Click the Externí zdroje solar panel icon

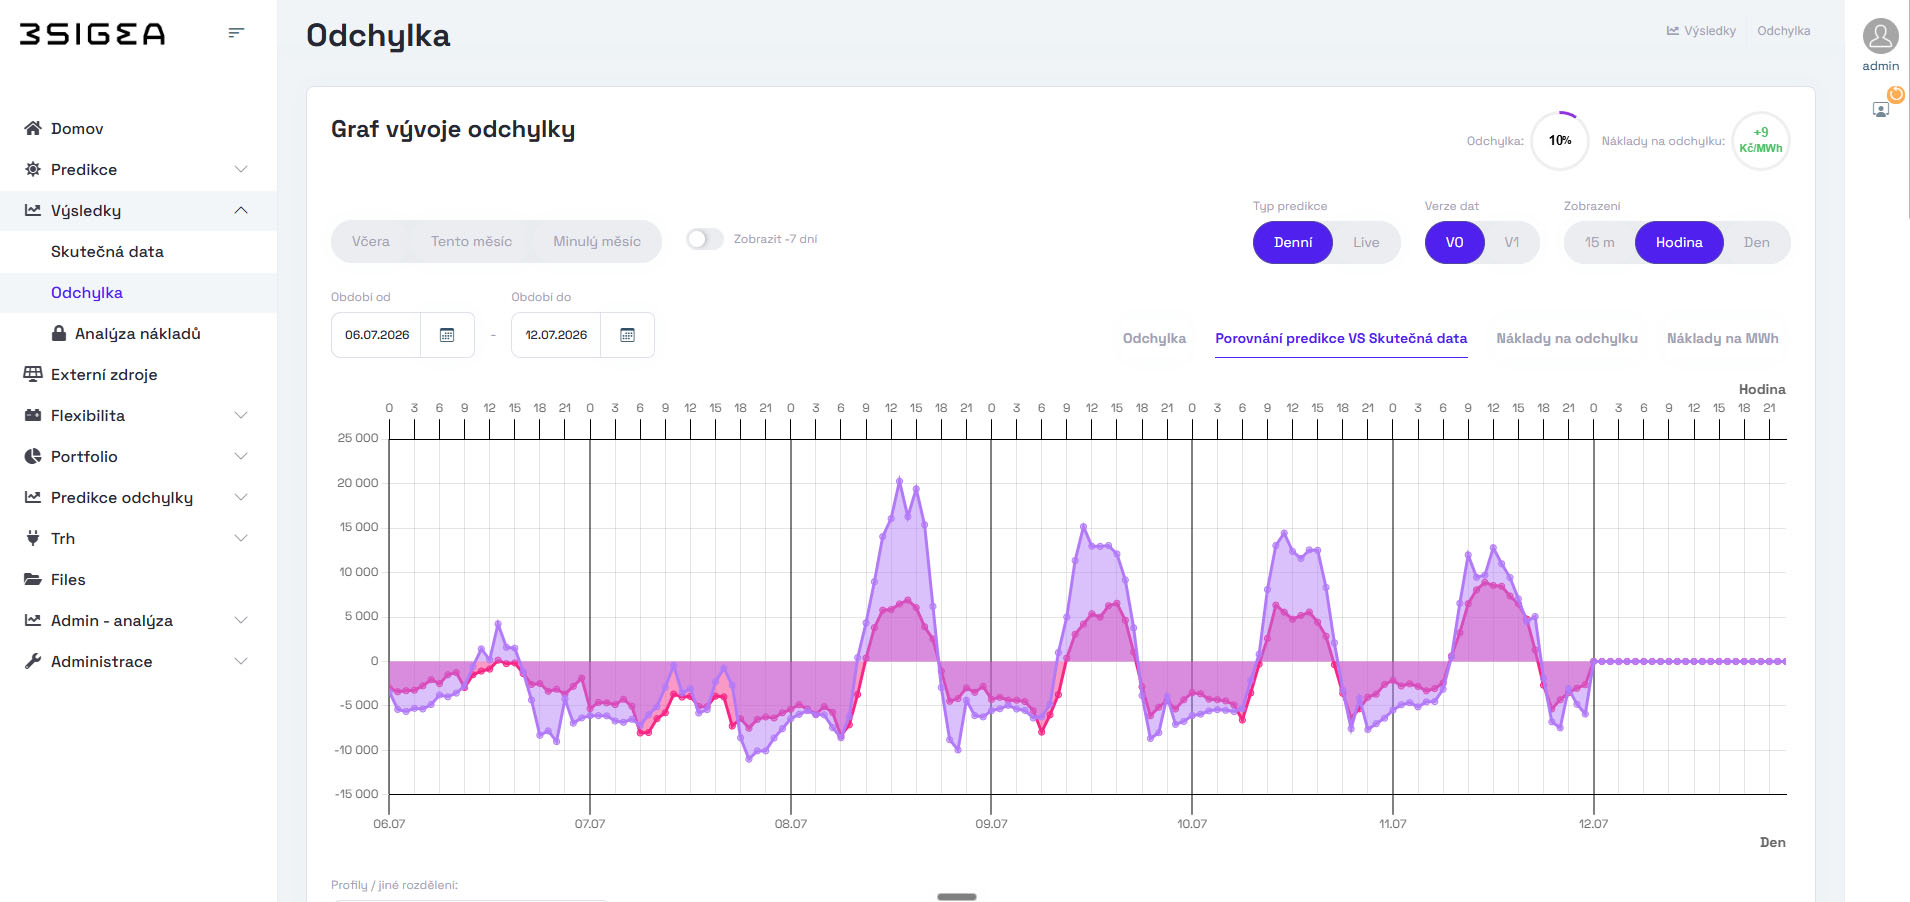[33, 374]
